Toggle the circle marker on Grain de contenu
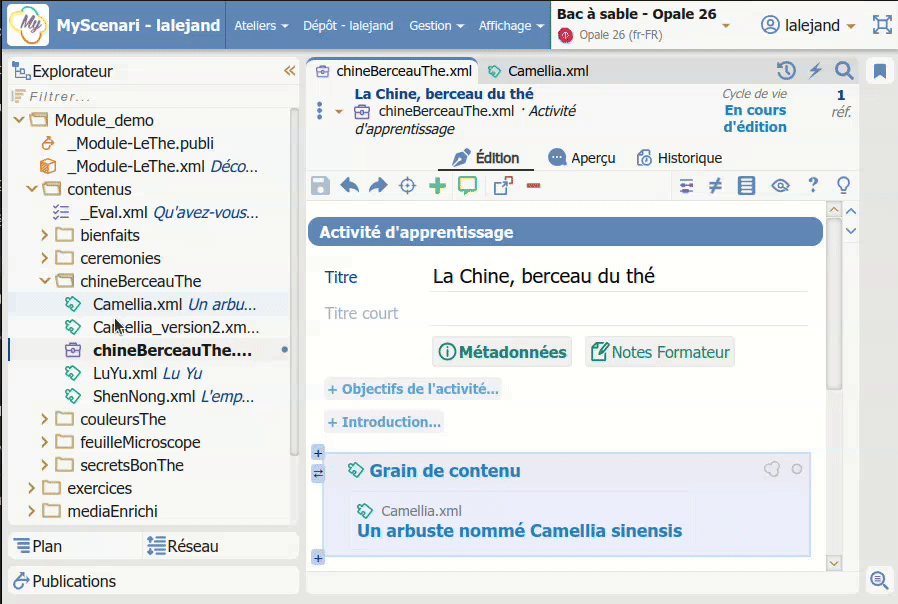 pyautogui.click(x=797, y=469)
